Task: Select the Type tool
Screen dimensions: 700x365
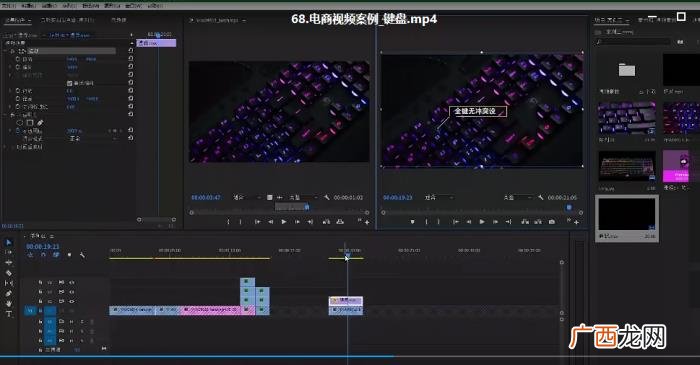Action: tap(8, 314)
